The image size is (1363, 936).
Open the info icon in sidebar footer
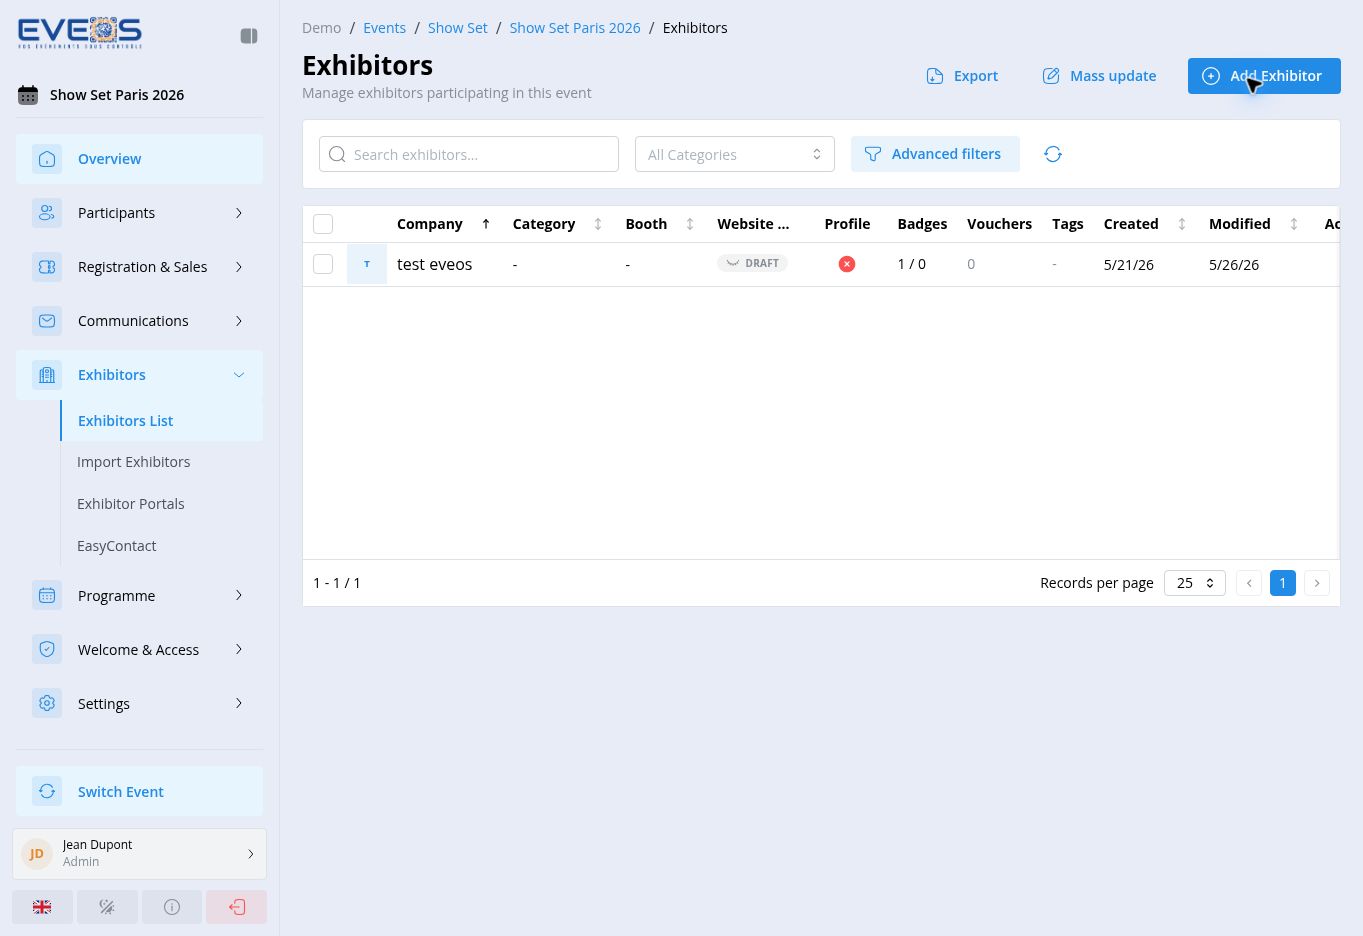172,907
